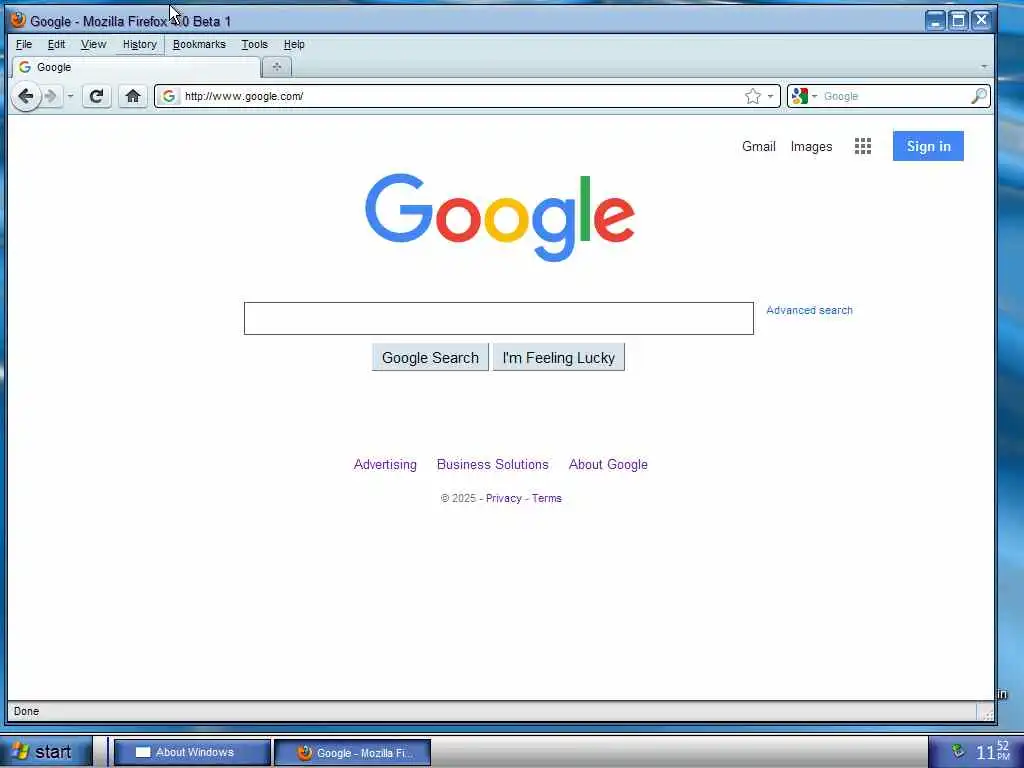Open the View menu

[93, 44]
